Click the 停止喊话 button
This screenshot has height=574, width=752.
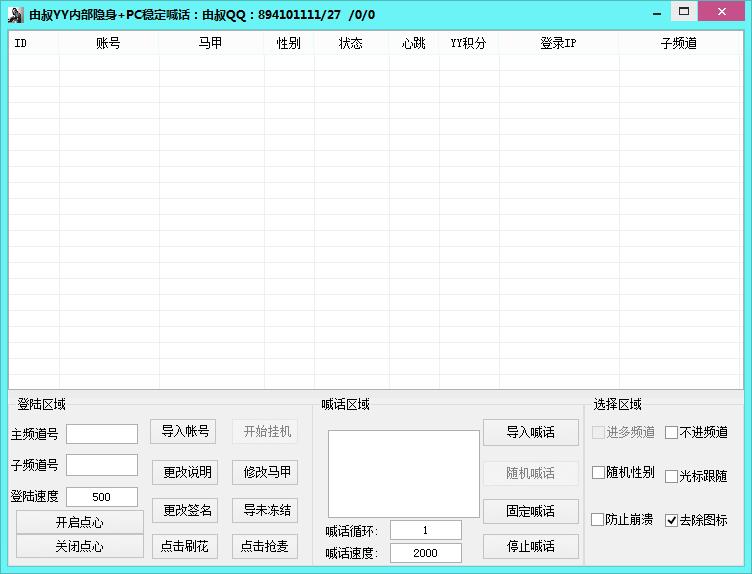(x=531, y=547)
